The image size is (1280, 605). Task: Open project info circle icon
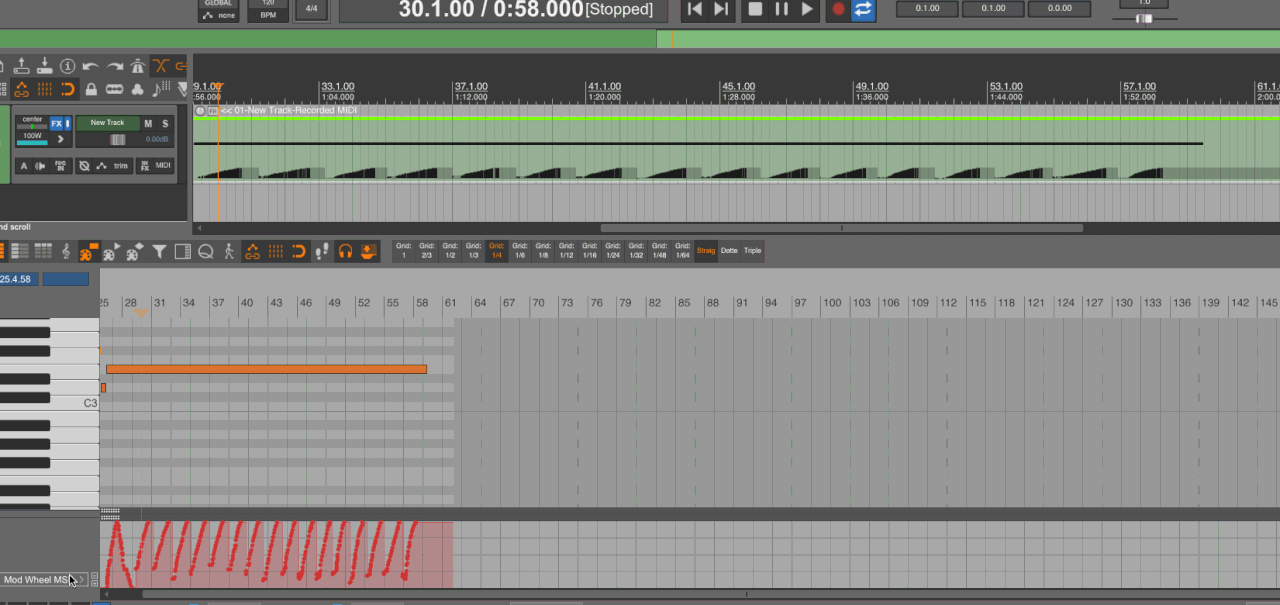(67, 66)
